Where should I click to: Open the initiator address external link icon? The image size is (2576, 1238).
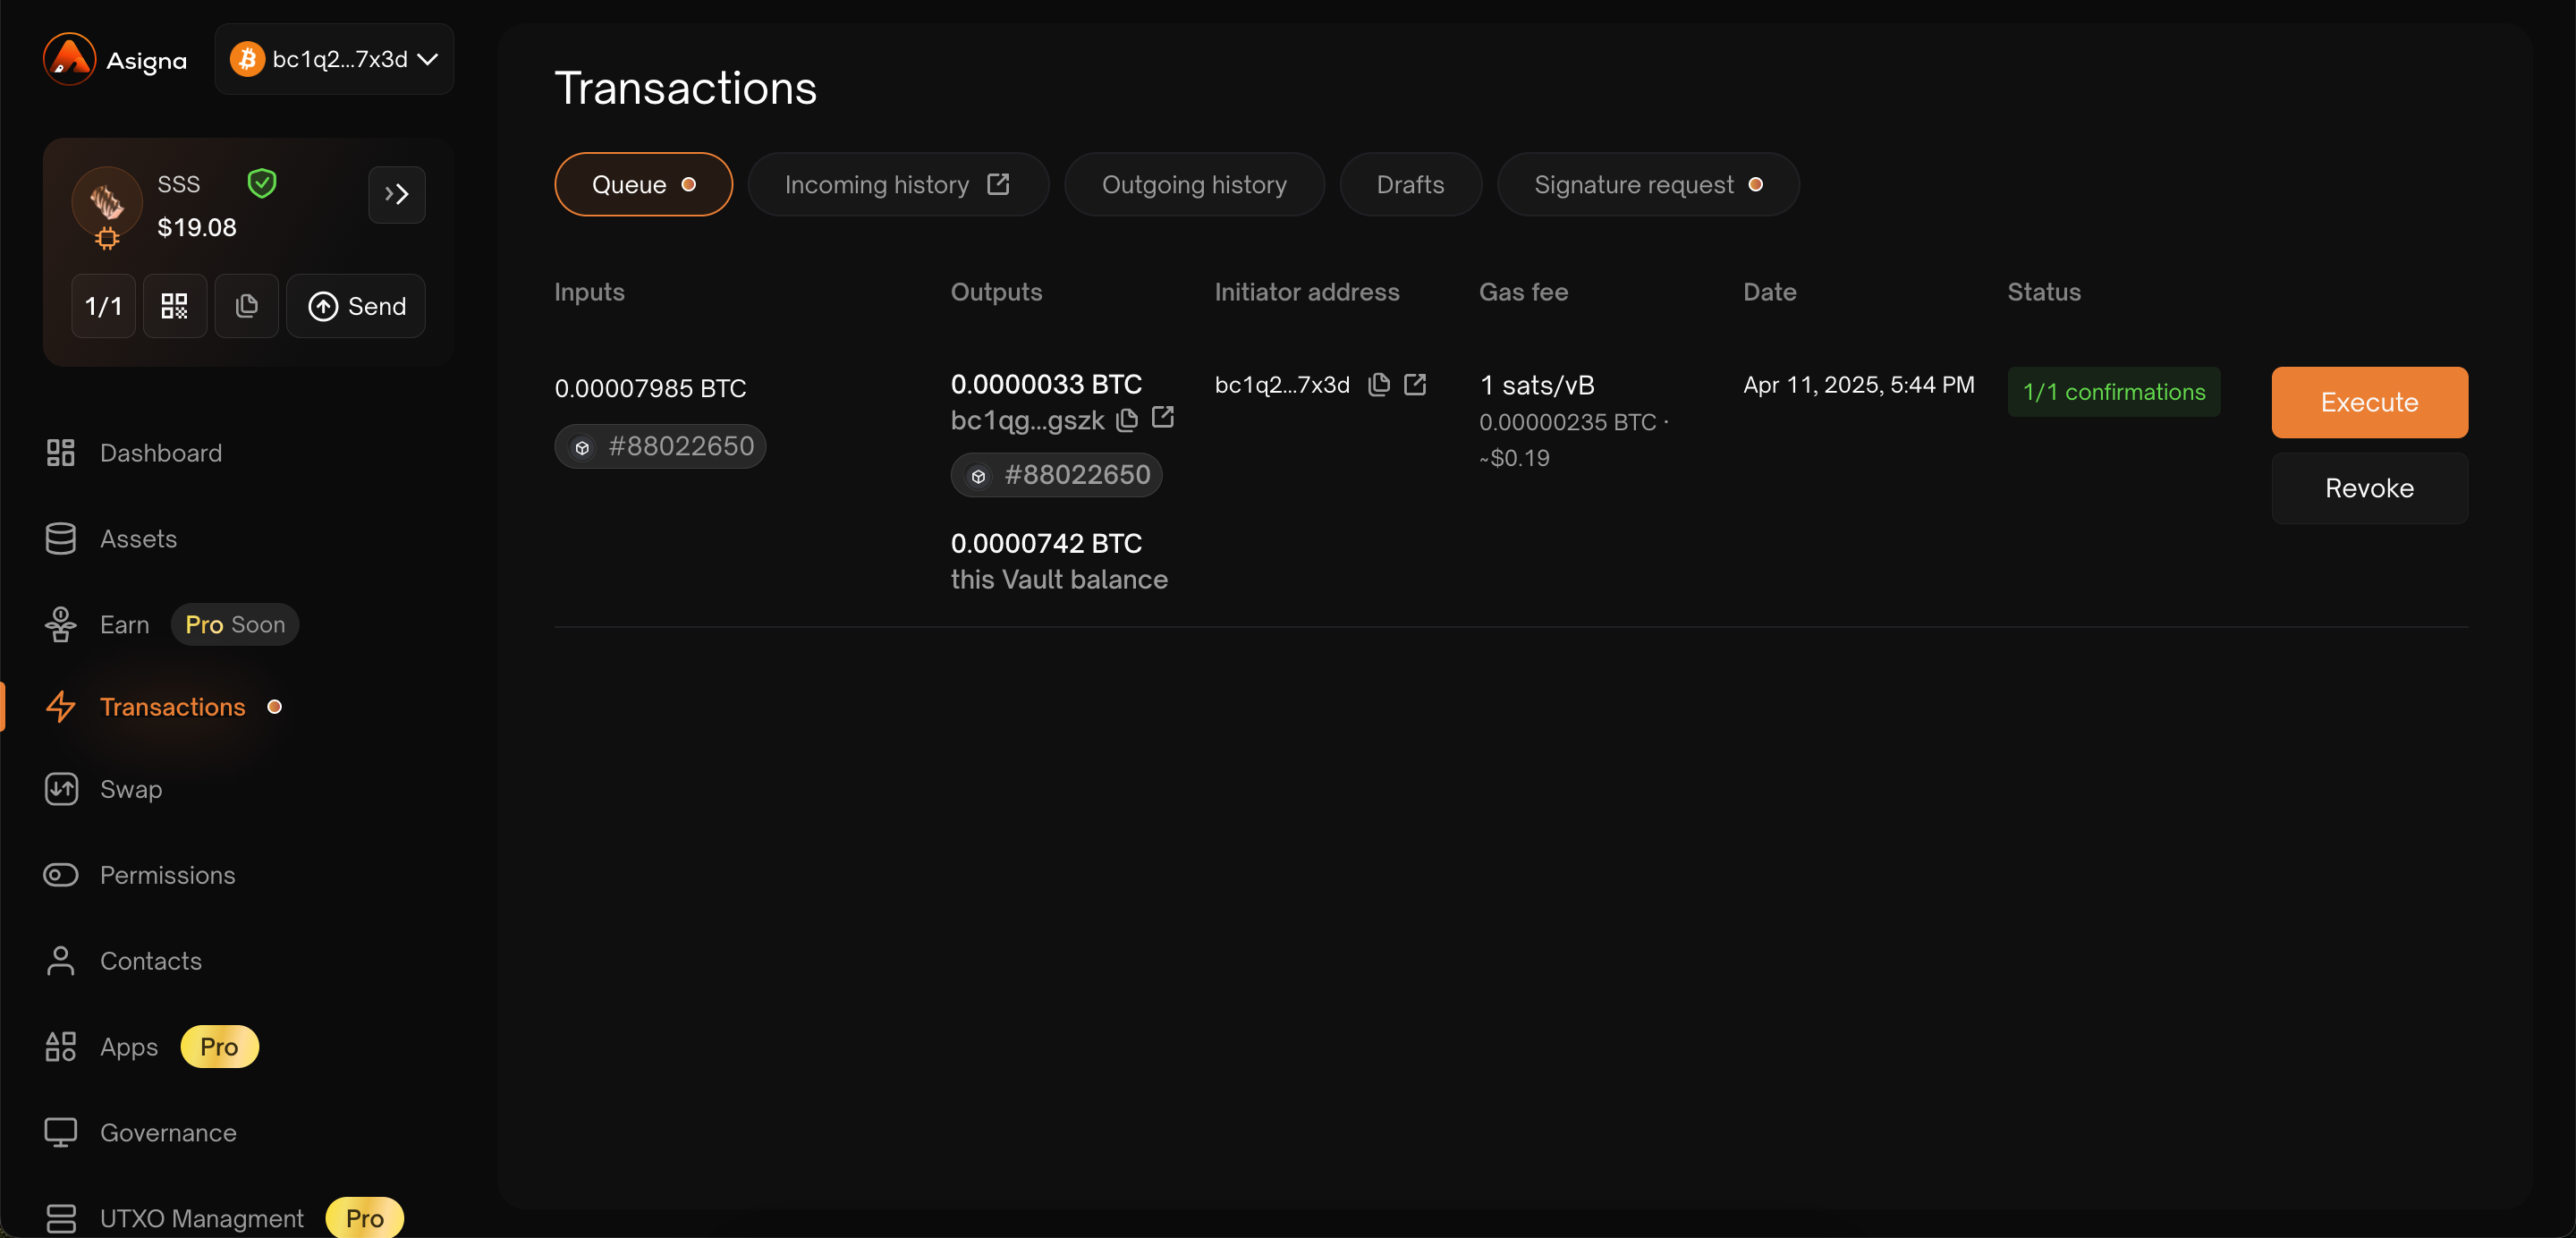tap(1414, 385)
